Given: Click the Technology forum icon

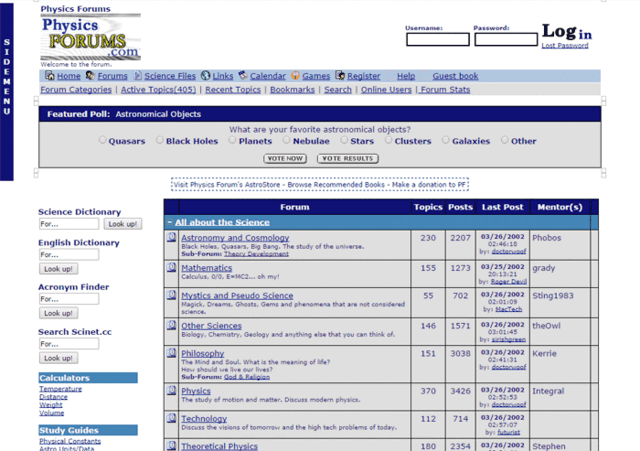Looking at the screenshot, I should point(171,418).
